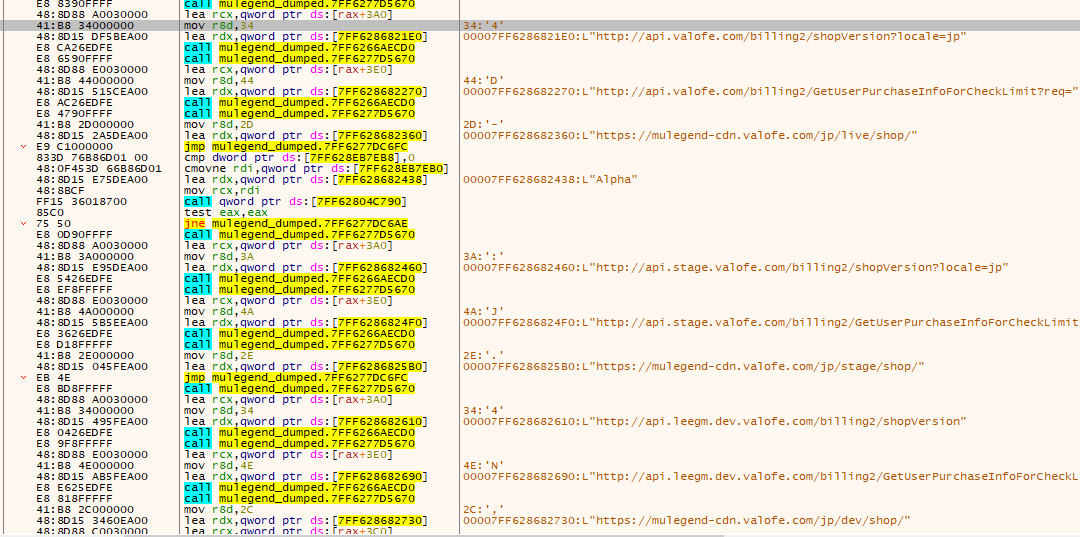Image resolution: width=1080 pixels, height=537 pixels.
Task: Click the cmovne rdi,qword ptr instruction
Action: click(317, 169)
